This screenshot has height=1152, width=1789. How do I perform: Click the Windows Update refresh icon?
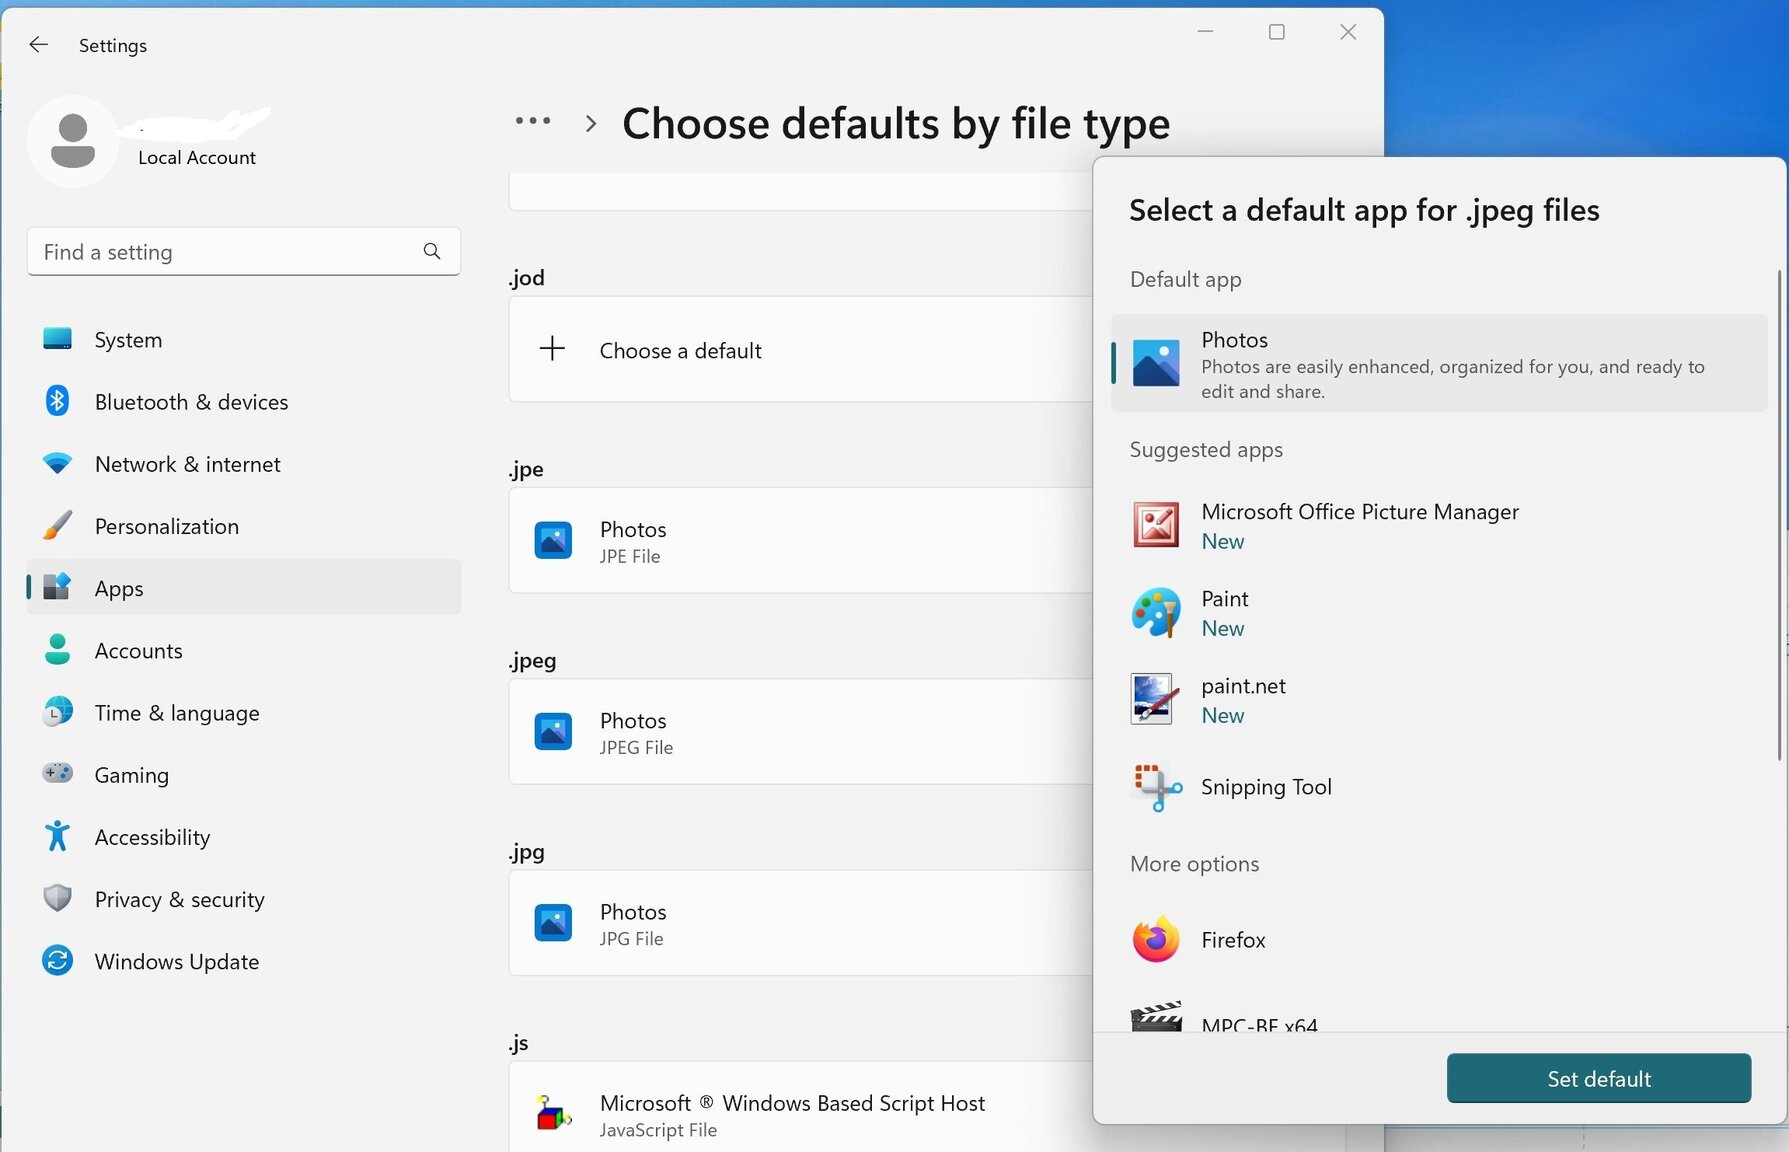(58, 960)
